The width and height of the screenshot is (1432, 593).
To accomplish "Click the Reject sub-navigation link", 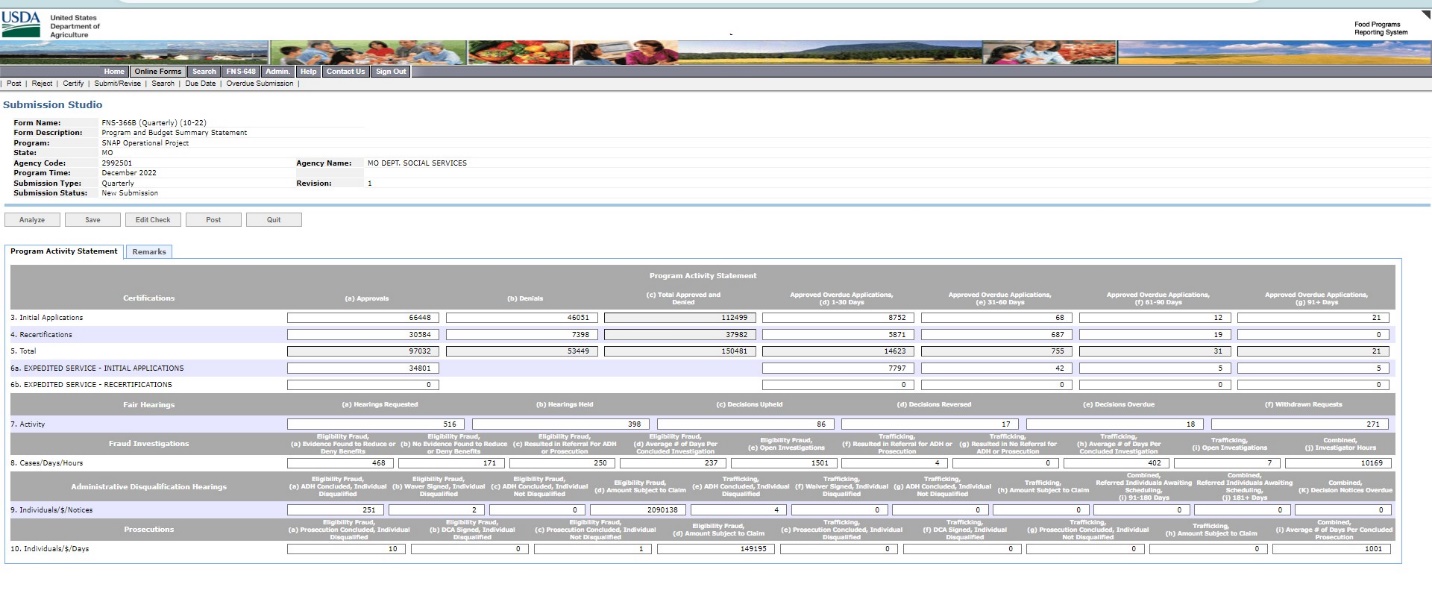I will tap(43, 83).
